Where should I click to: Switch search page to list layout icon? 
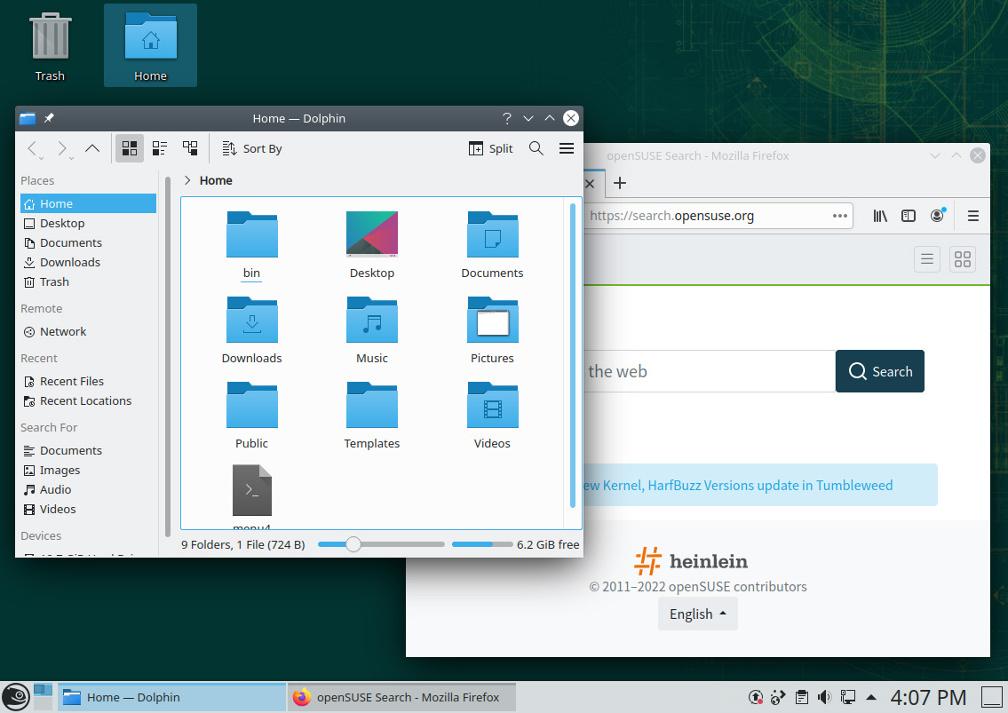927,259
